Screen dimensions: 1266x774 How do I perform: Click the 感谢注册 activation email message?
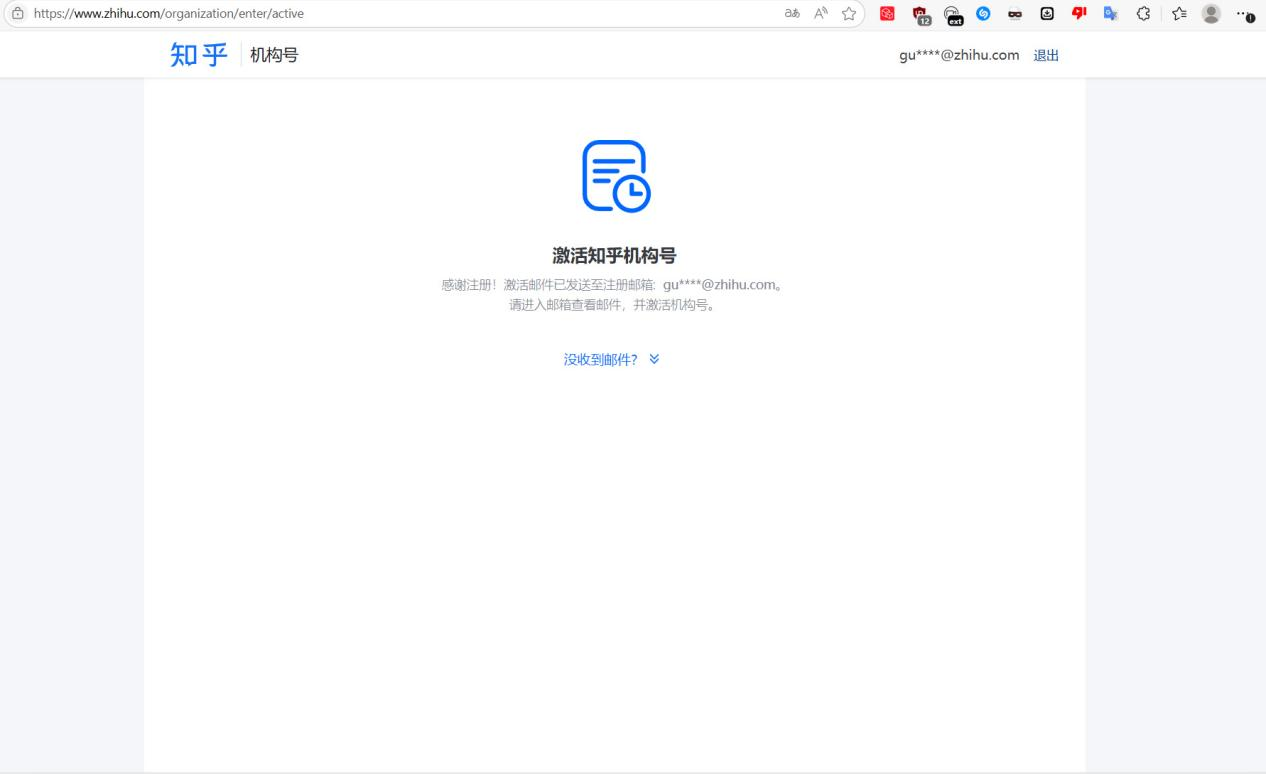[x=612, y=285]
